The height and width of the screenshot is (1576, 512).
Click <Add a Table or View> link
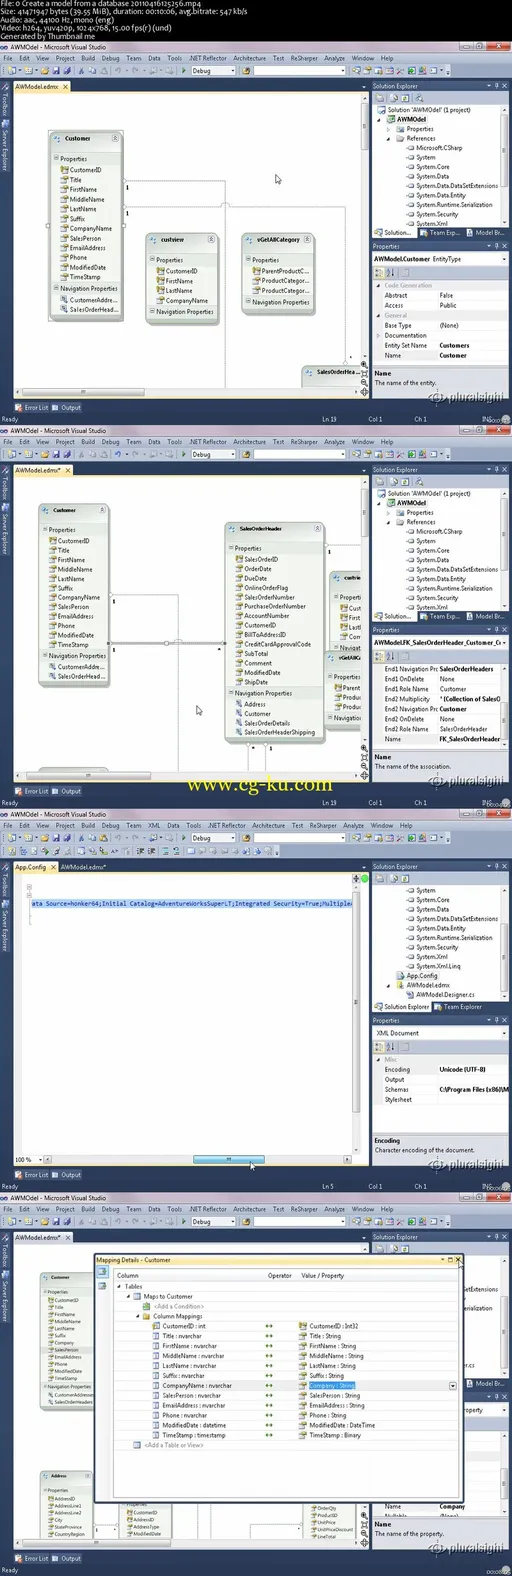click(x=174, y=1445)
